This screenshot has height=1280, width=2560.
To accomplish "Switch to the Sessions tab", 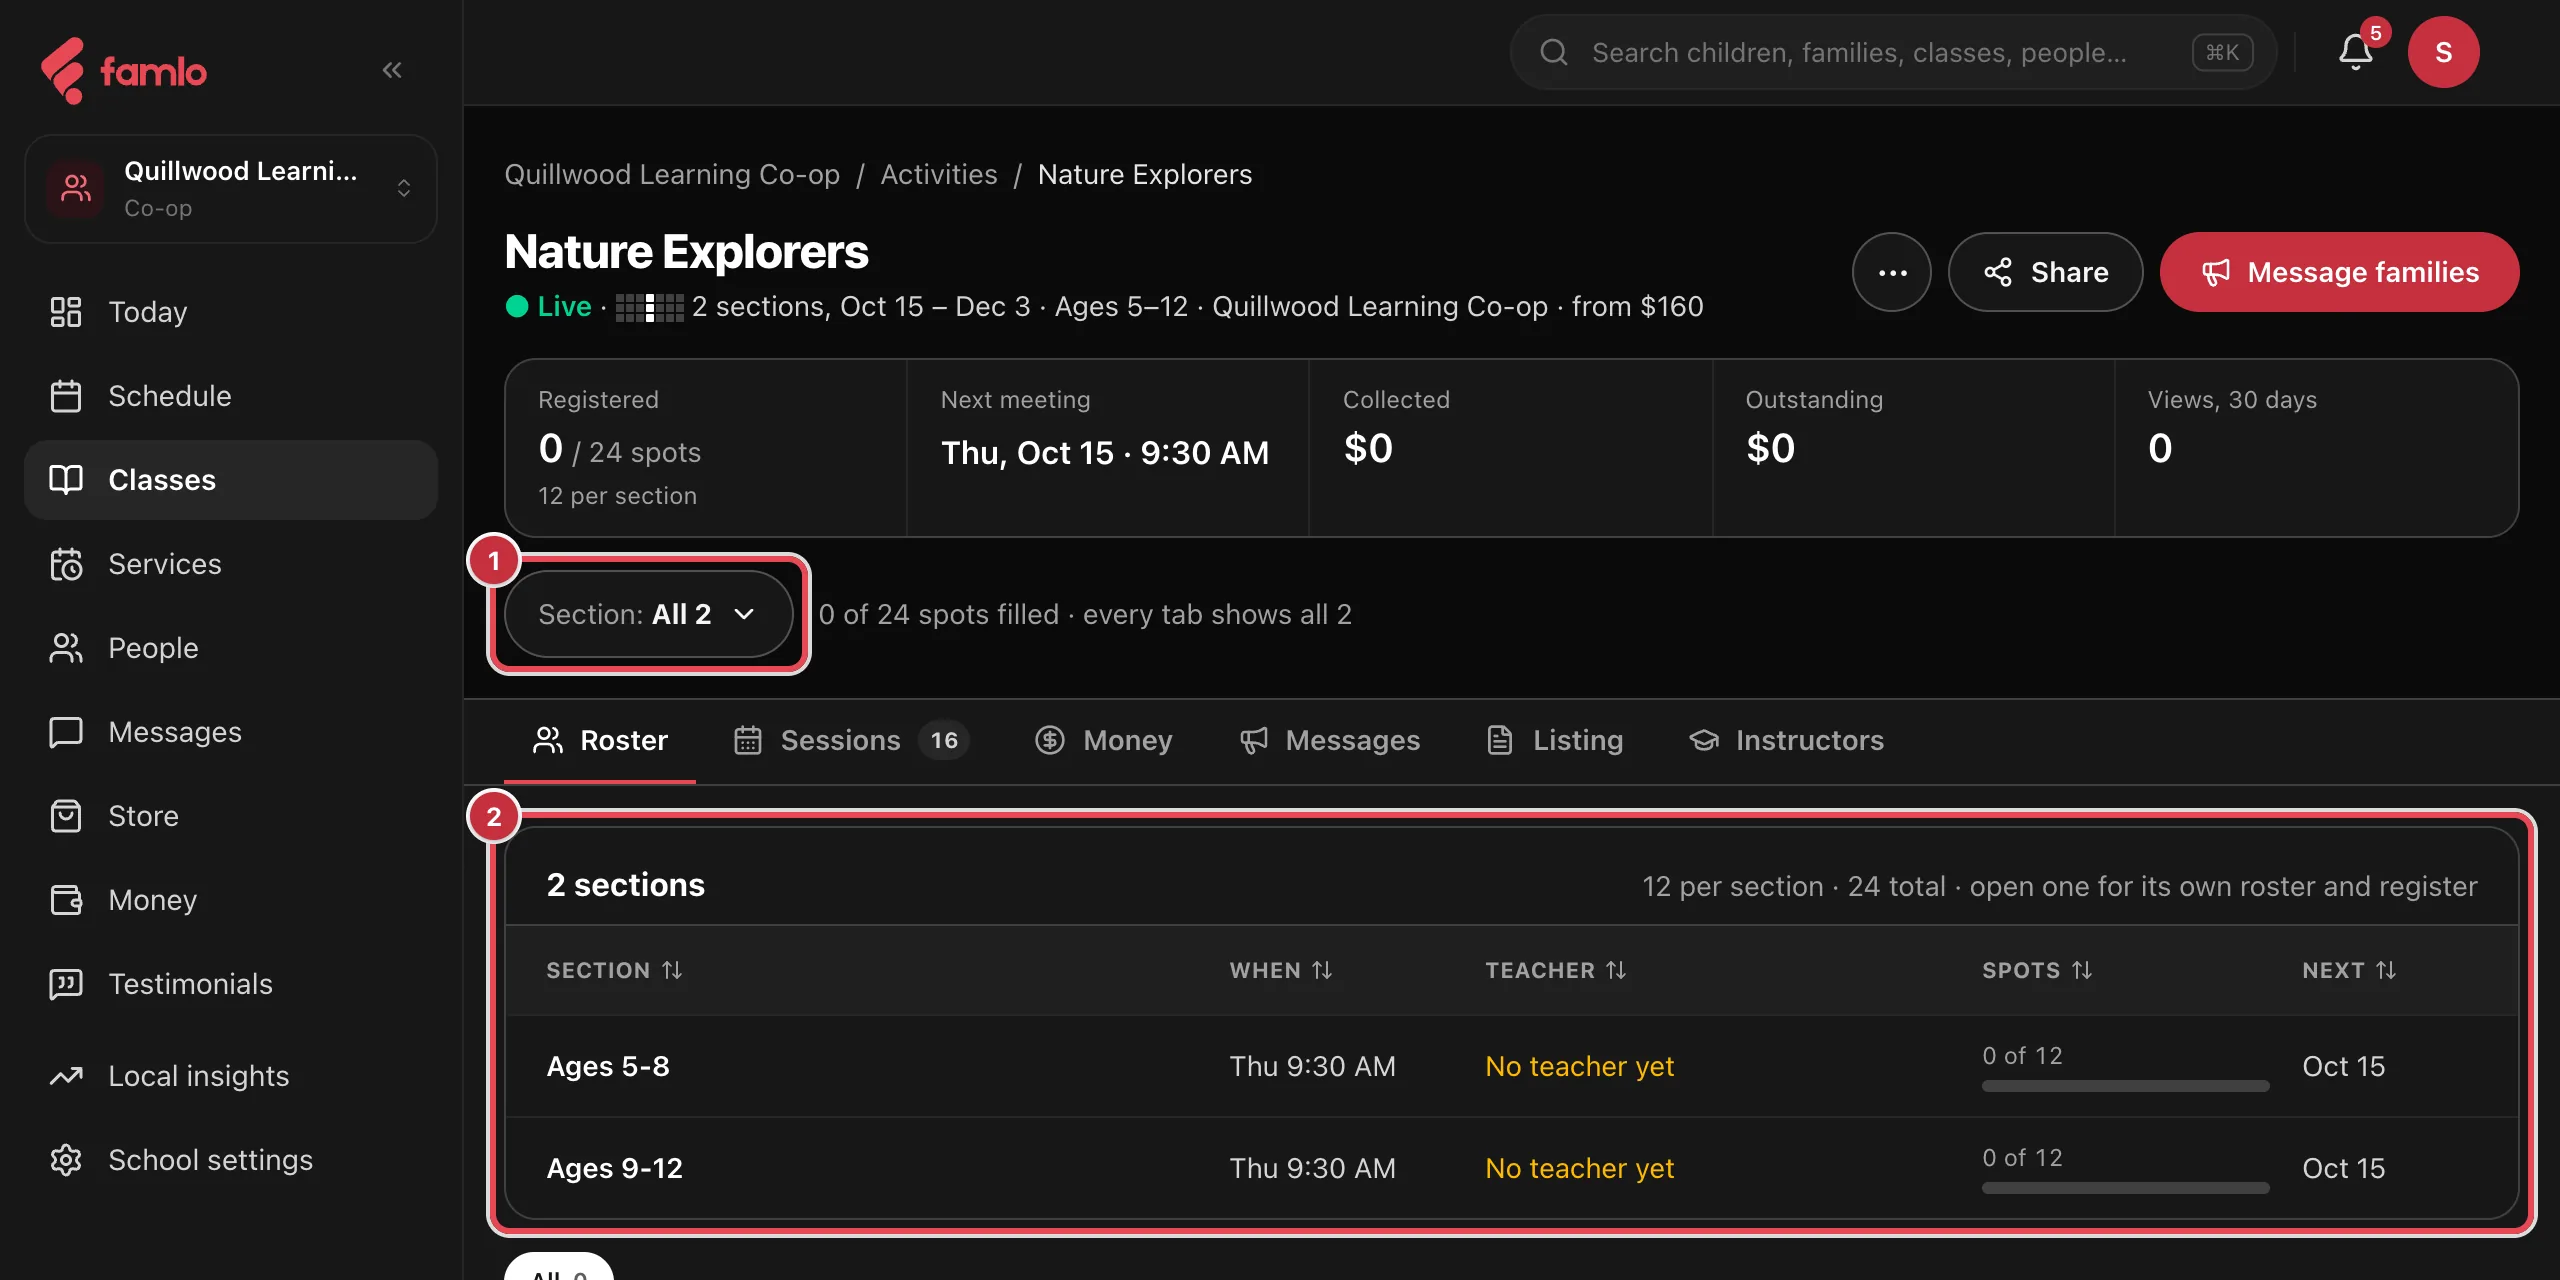I will [851, 740].
